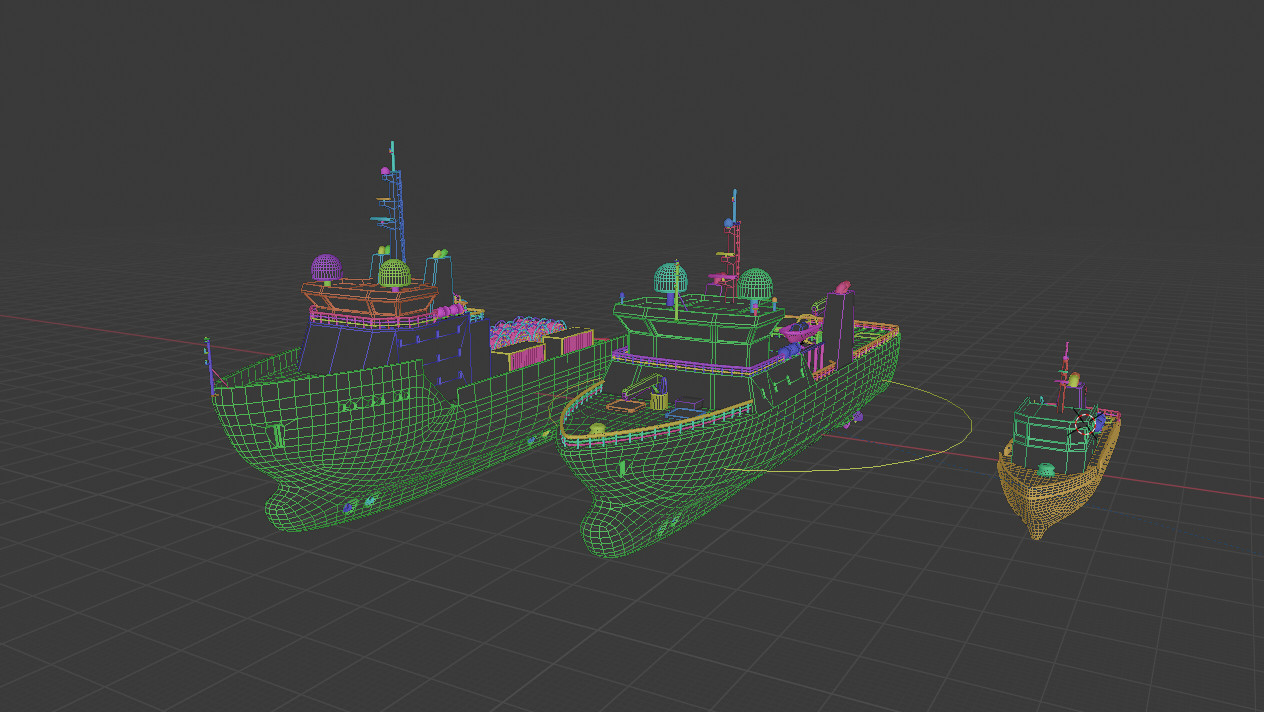1264x712 pixels.
Task: Select the small purple buoy beside the middle ship
Action: pyautogui.click(x=858, y=418)
